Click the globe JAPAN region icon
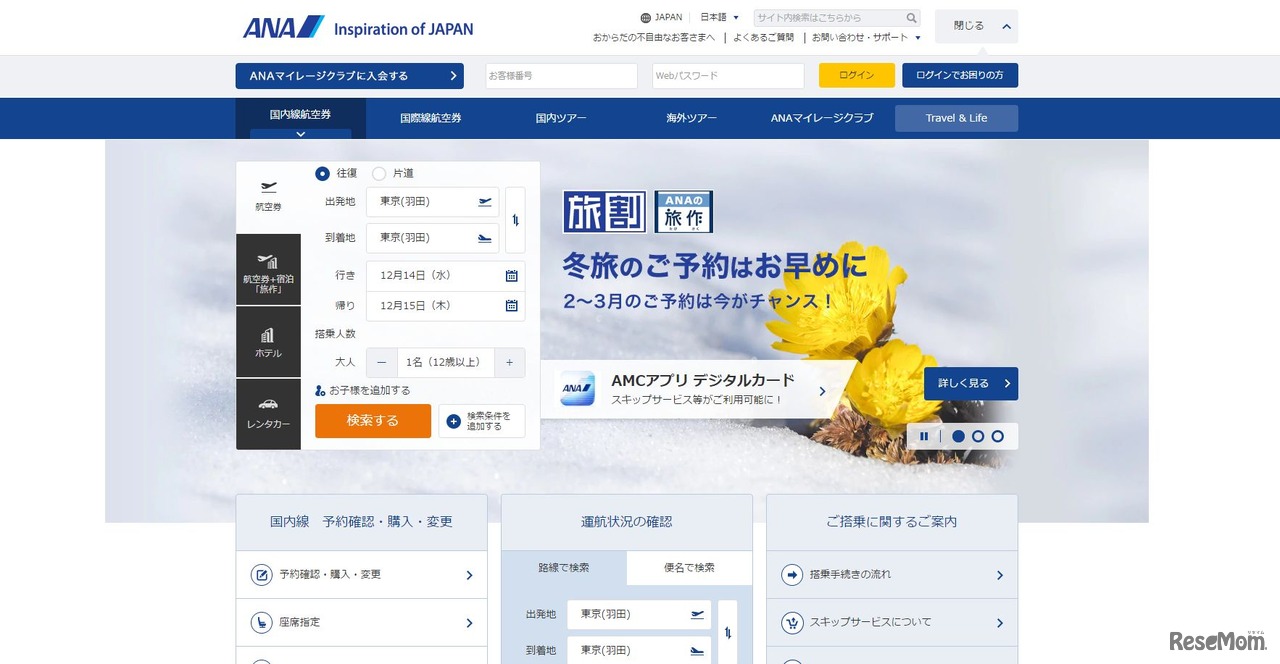Viewport: 1280px width, 664px height. [x=645, y=18]
